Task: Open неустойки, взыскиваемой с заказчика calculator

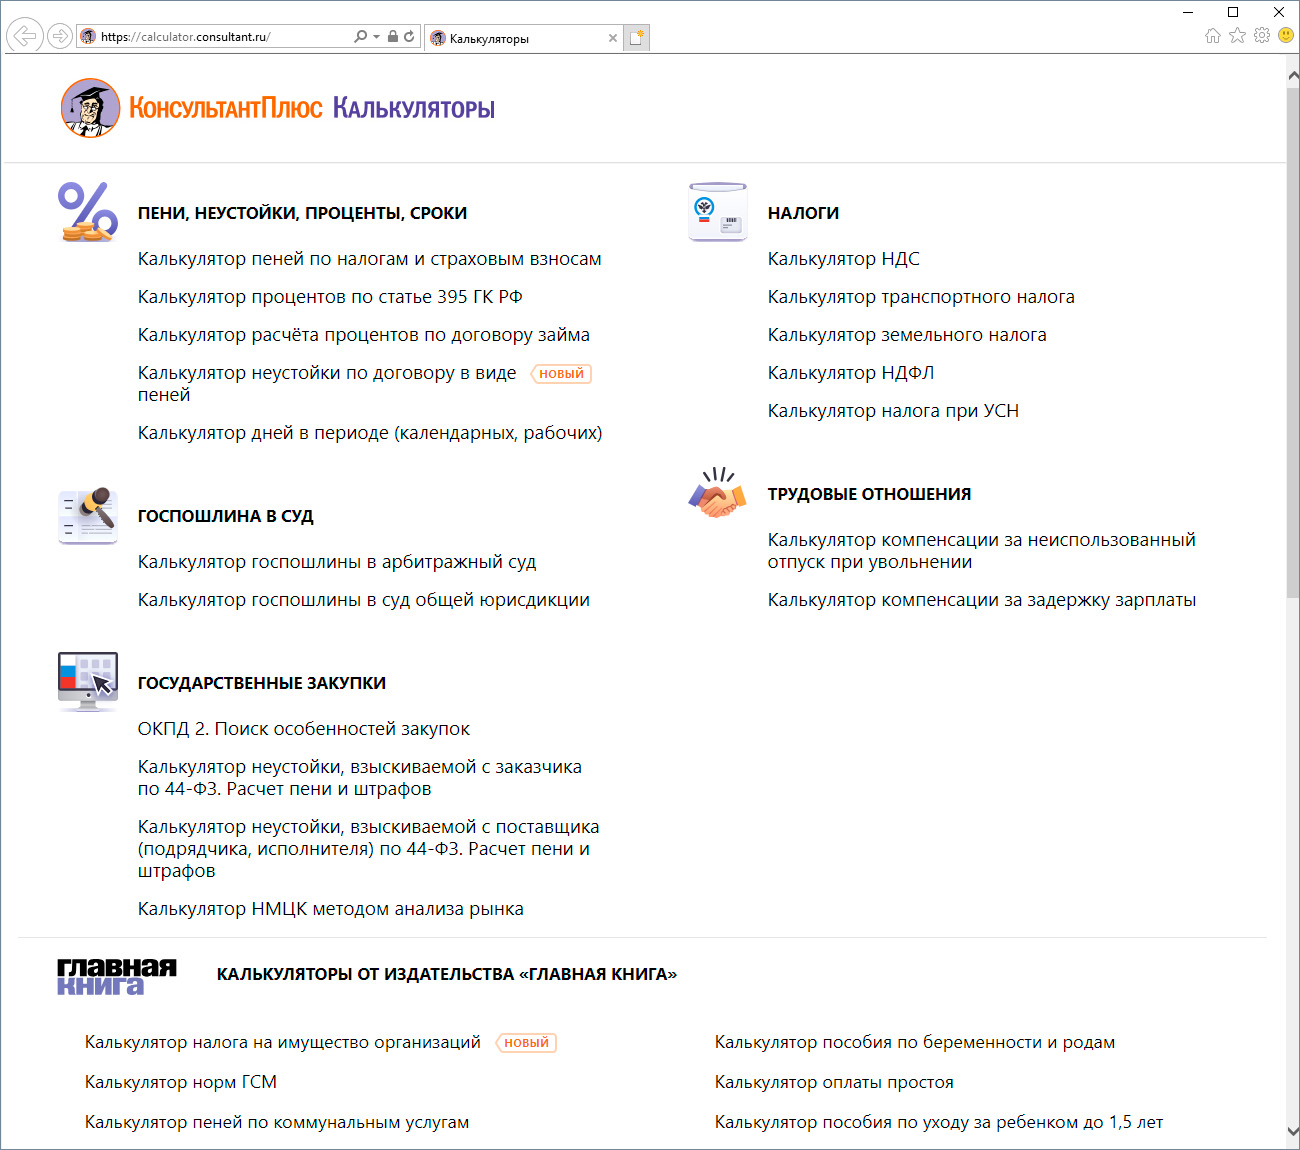Action: (x=359, y=777)
